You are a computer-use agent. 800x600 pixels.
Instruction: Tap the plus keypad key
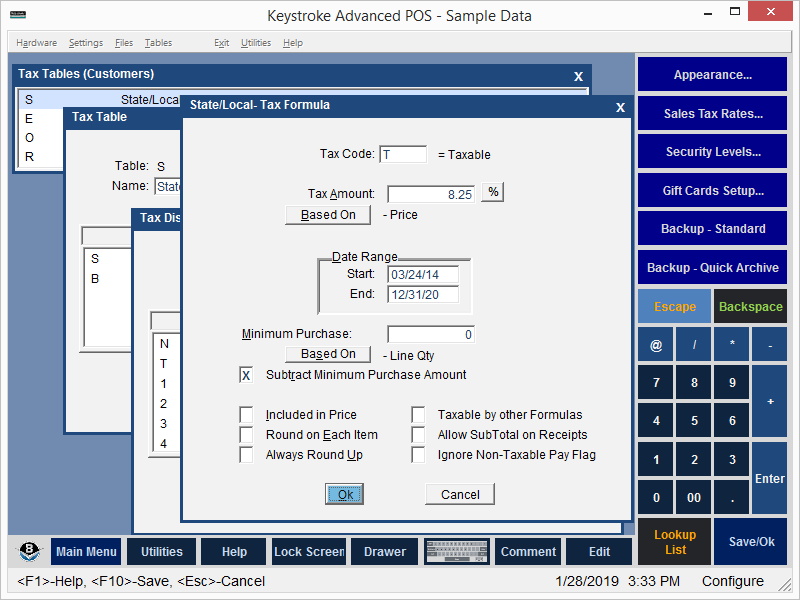(770, 402)
